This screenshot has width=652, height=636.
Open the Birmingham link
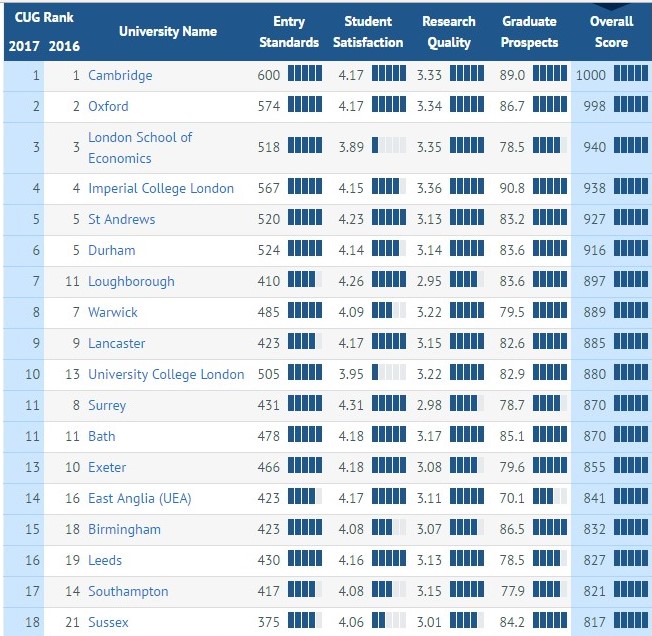pos(124,530)
